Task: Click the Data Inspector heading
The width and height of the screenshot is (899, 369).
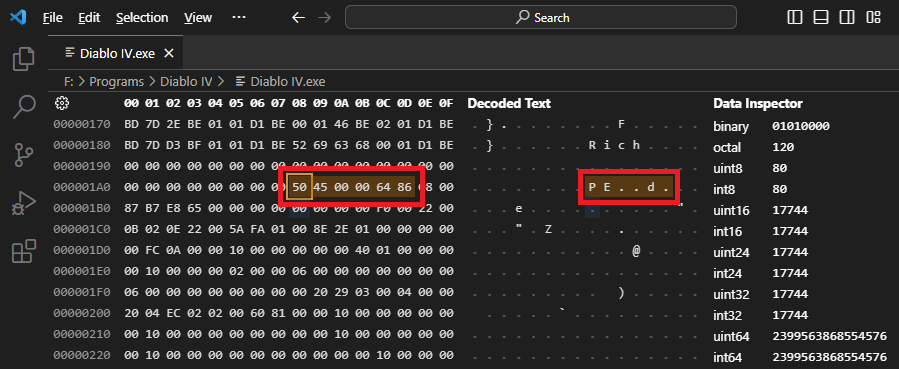Action: point(757,104)
